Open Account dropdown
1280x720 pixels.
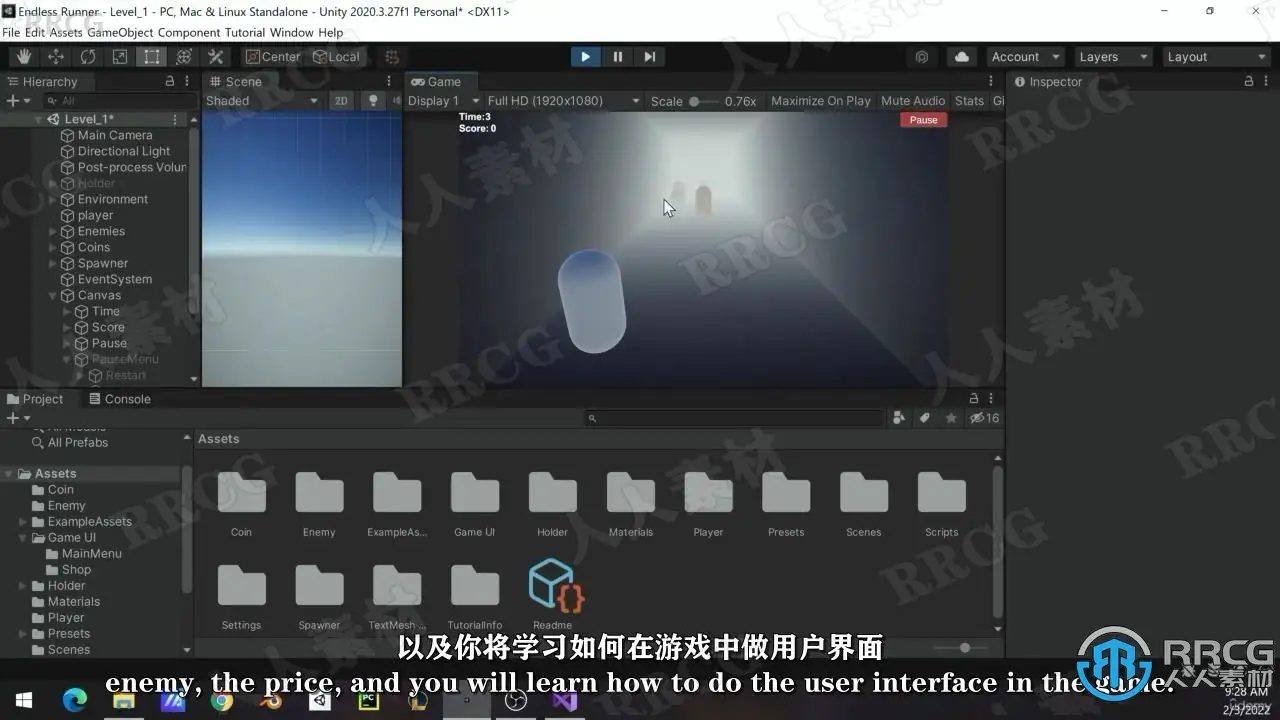[x=1025, y=57]
